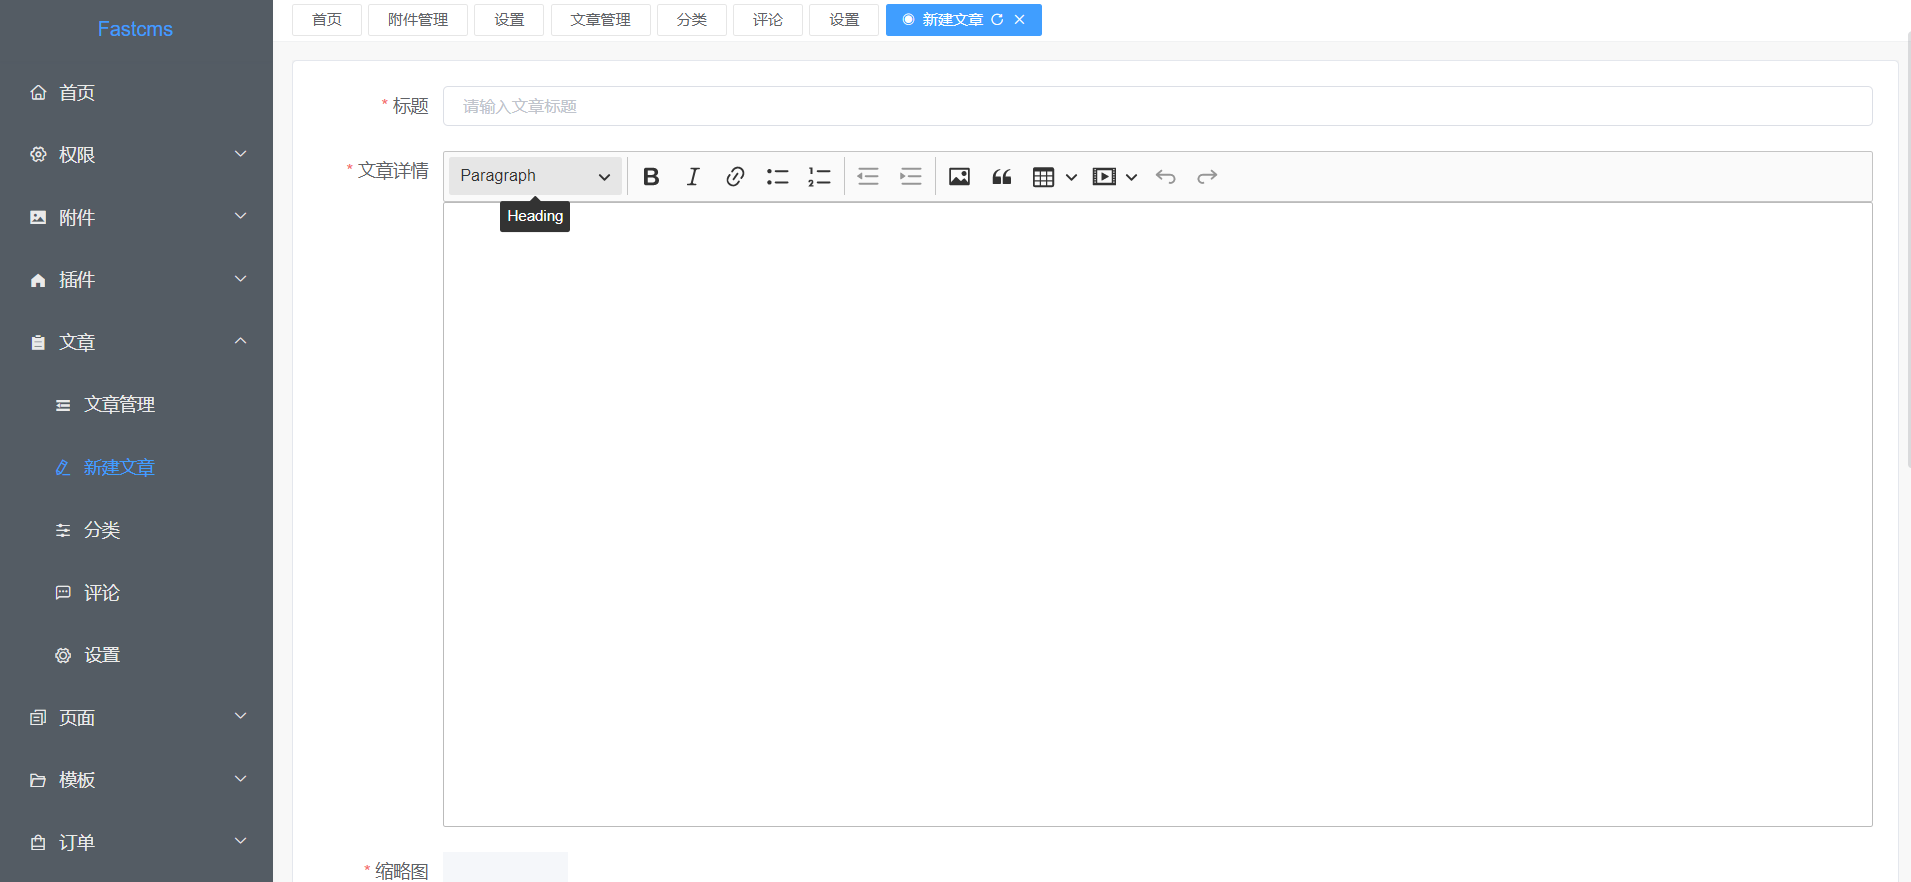The width and height of the screenshot is (1911, 882).
Task: Insert a link using the link icon
Action: tap(735, 177)
